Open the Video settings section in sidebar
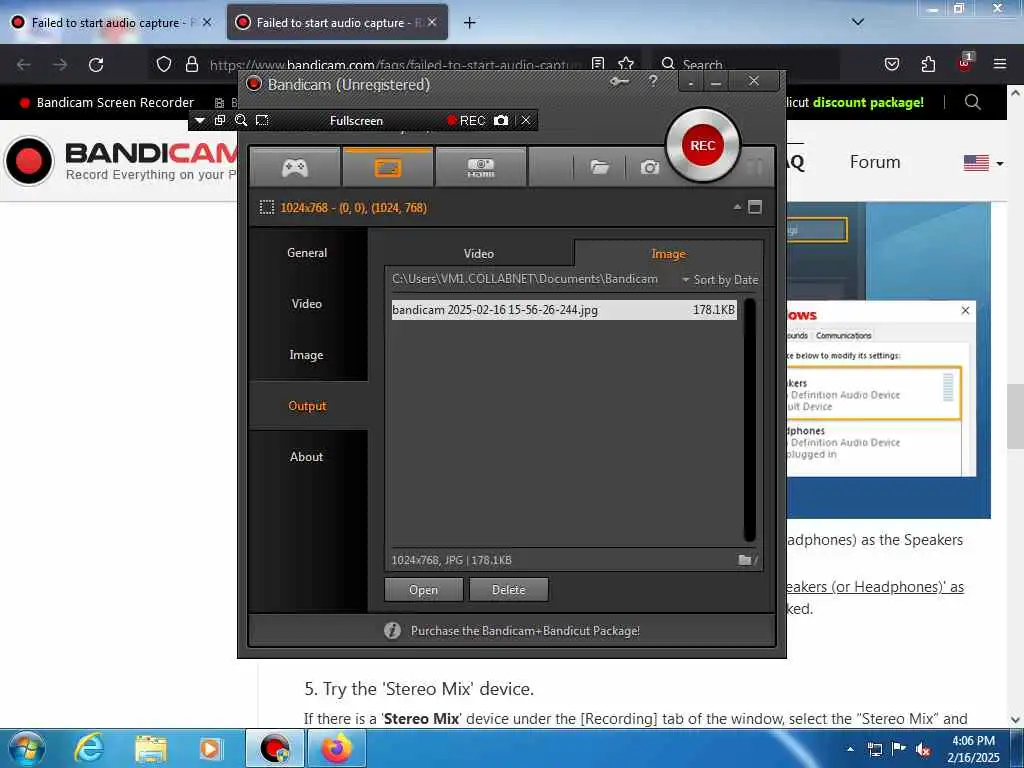 click(x=307, y=304)
